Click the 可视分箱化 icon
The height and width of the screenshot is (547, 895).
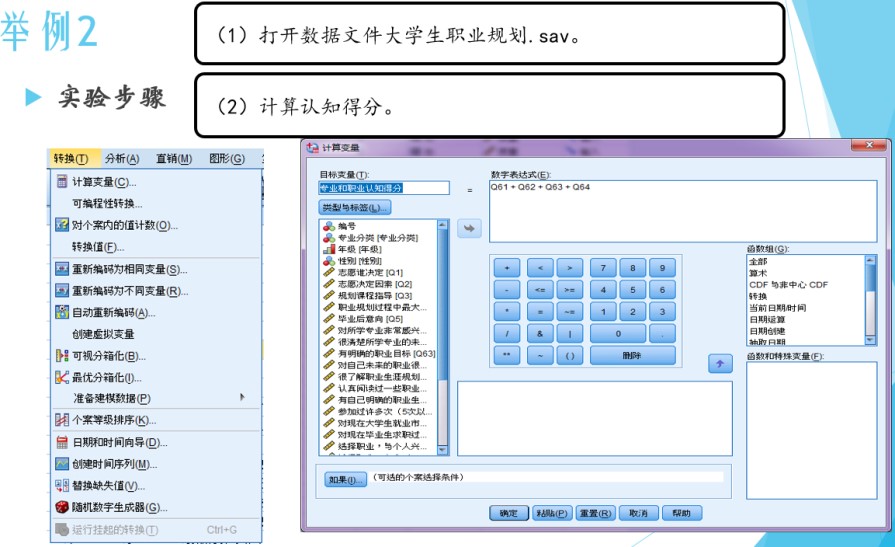(61, 356)
